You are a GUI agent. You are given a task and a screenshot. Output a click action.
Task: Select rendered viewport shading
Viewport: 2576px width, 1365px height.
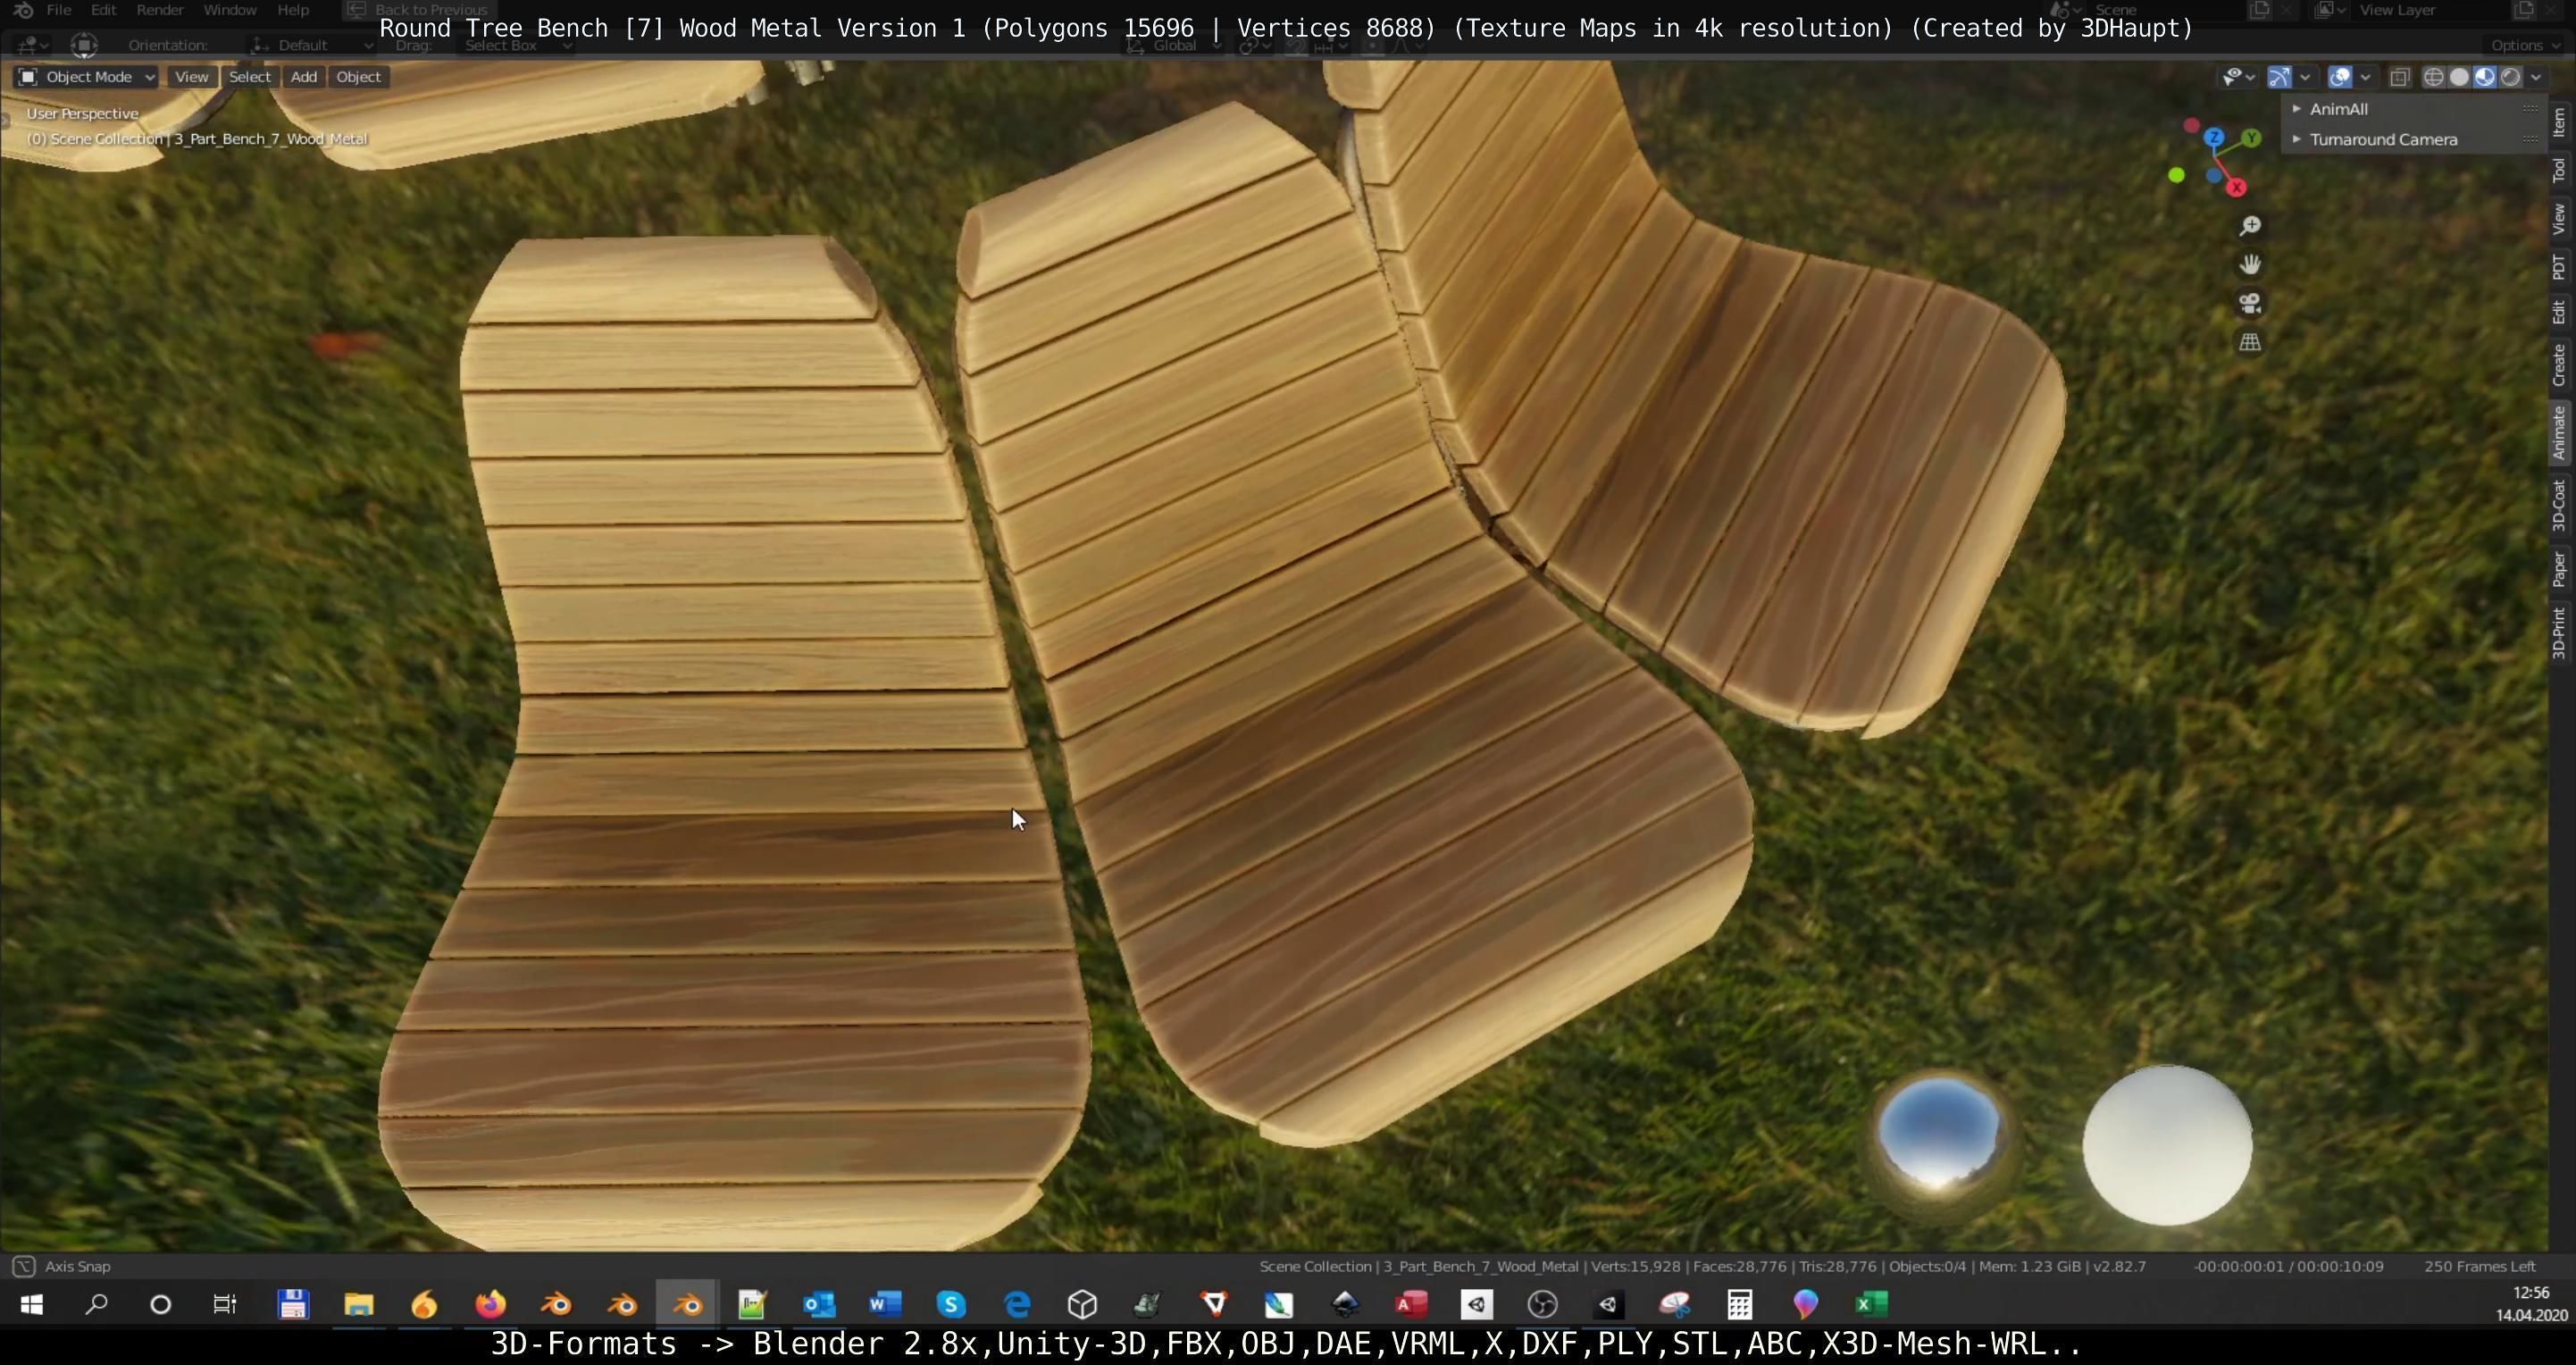[x=2510, y=77]
